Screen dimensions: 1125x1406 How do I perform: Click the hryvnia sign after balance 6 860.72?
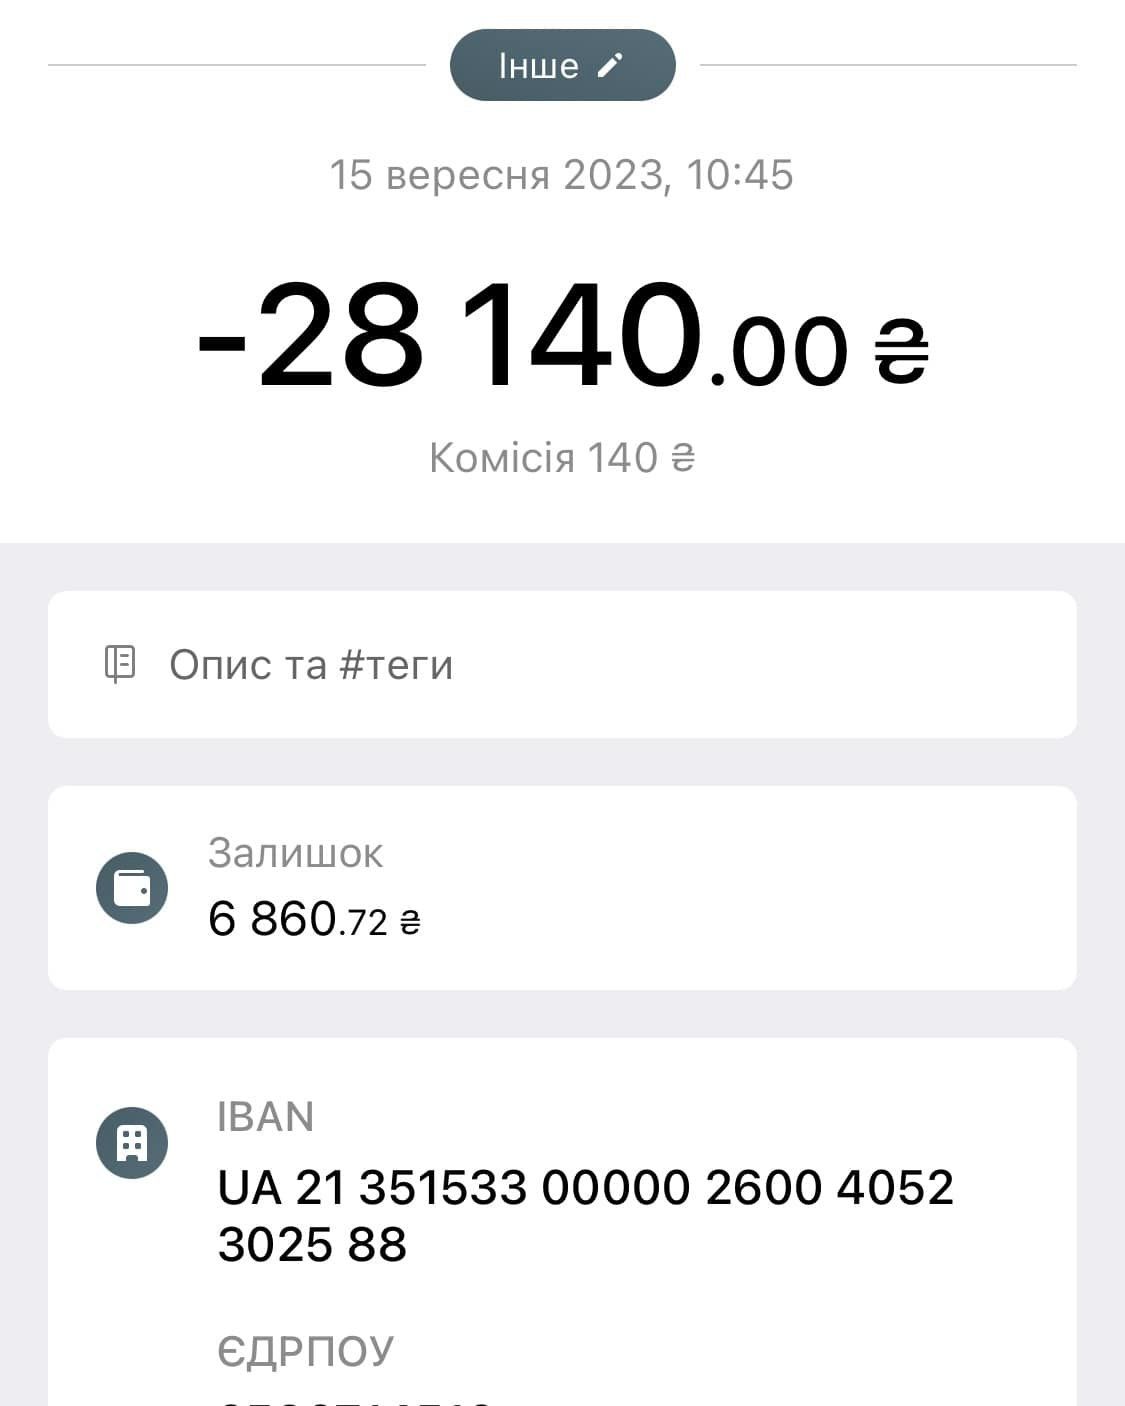click(x=410, y=922)
